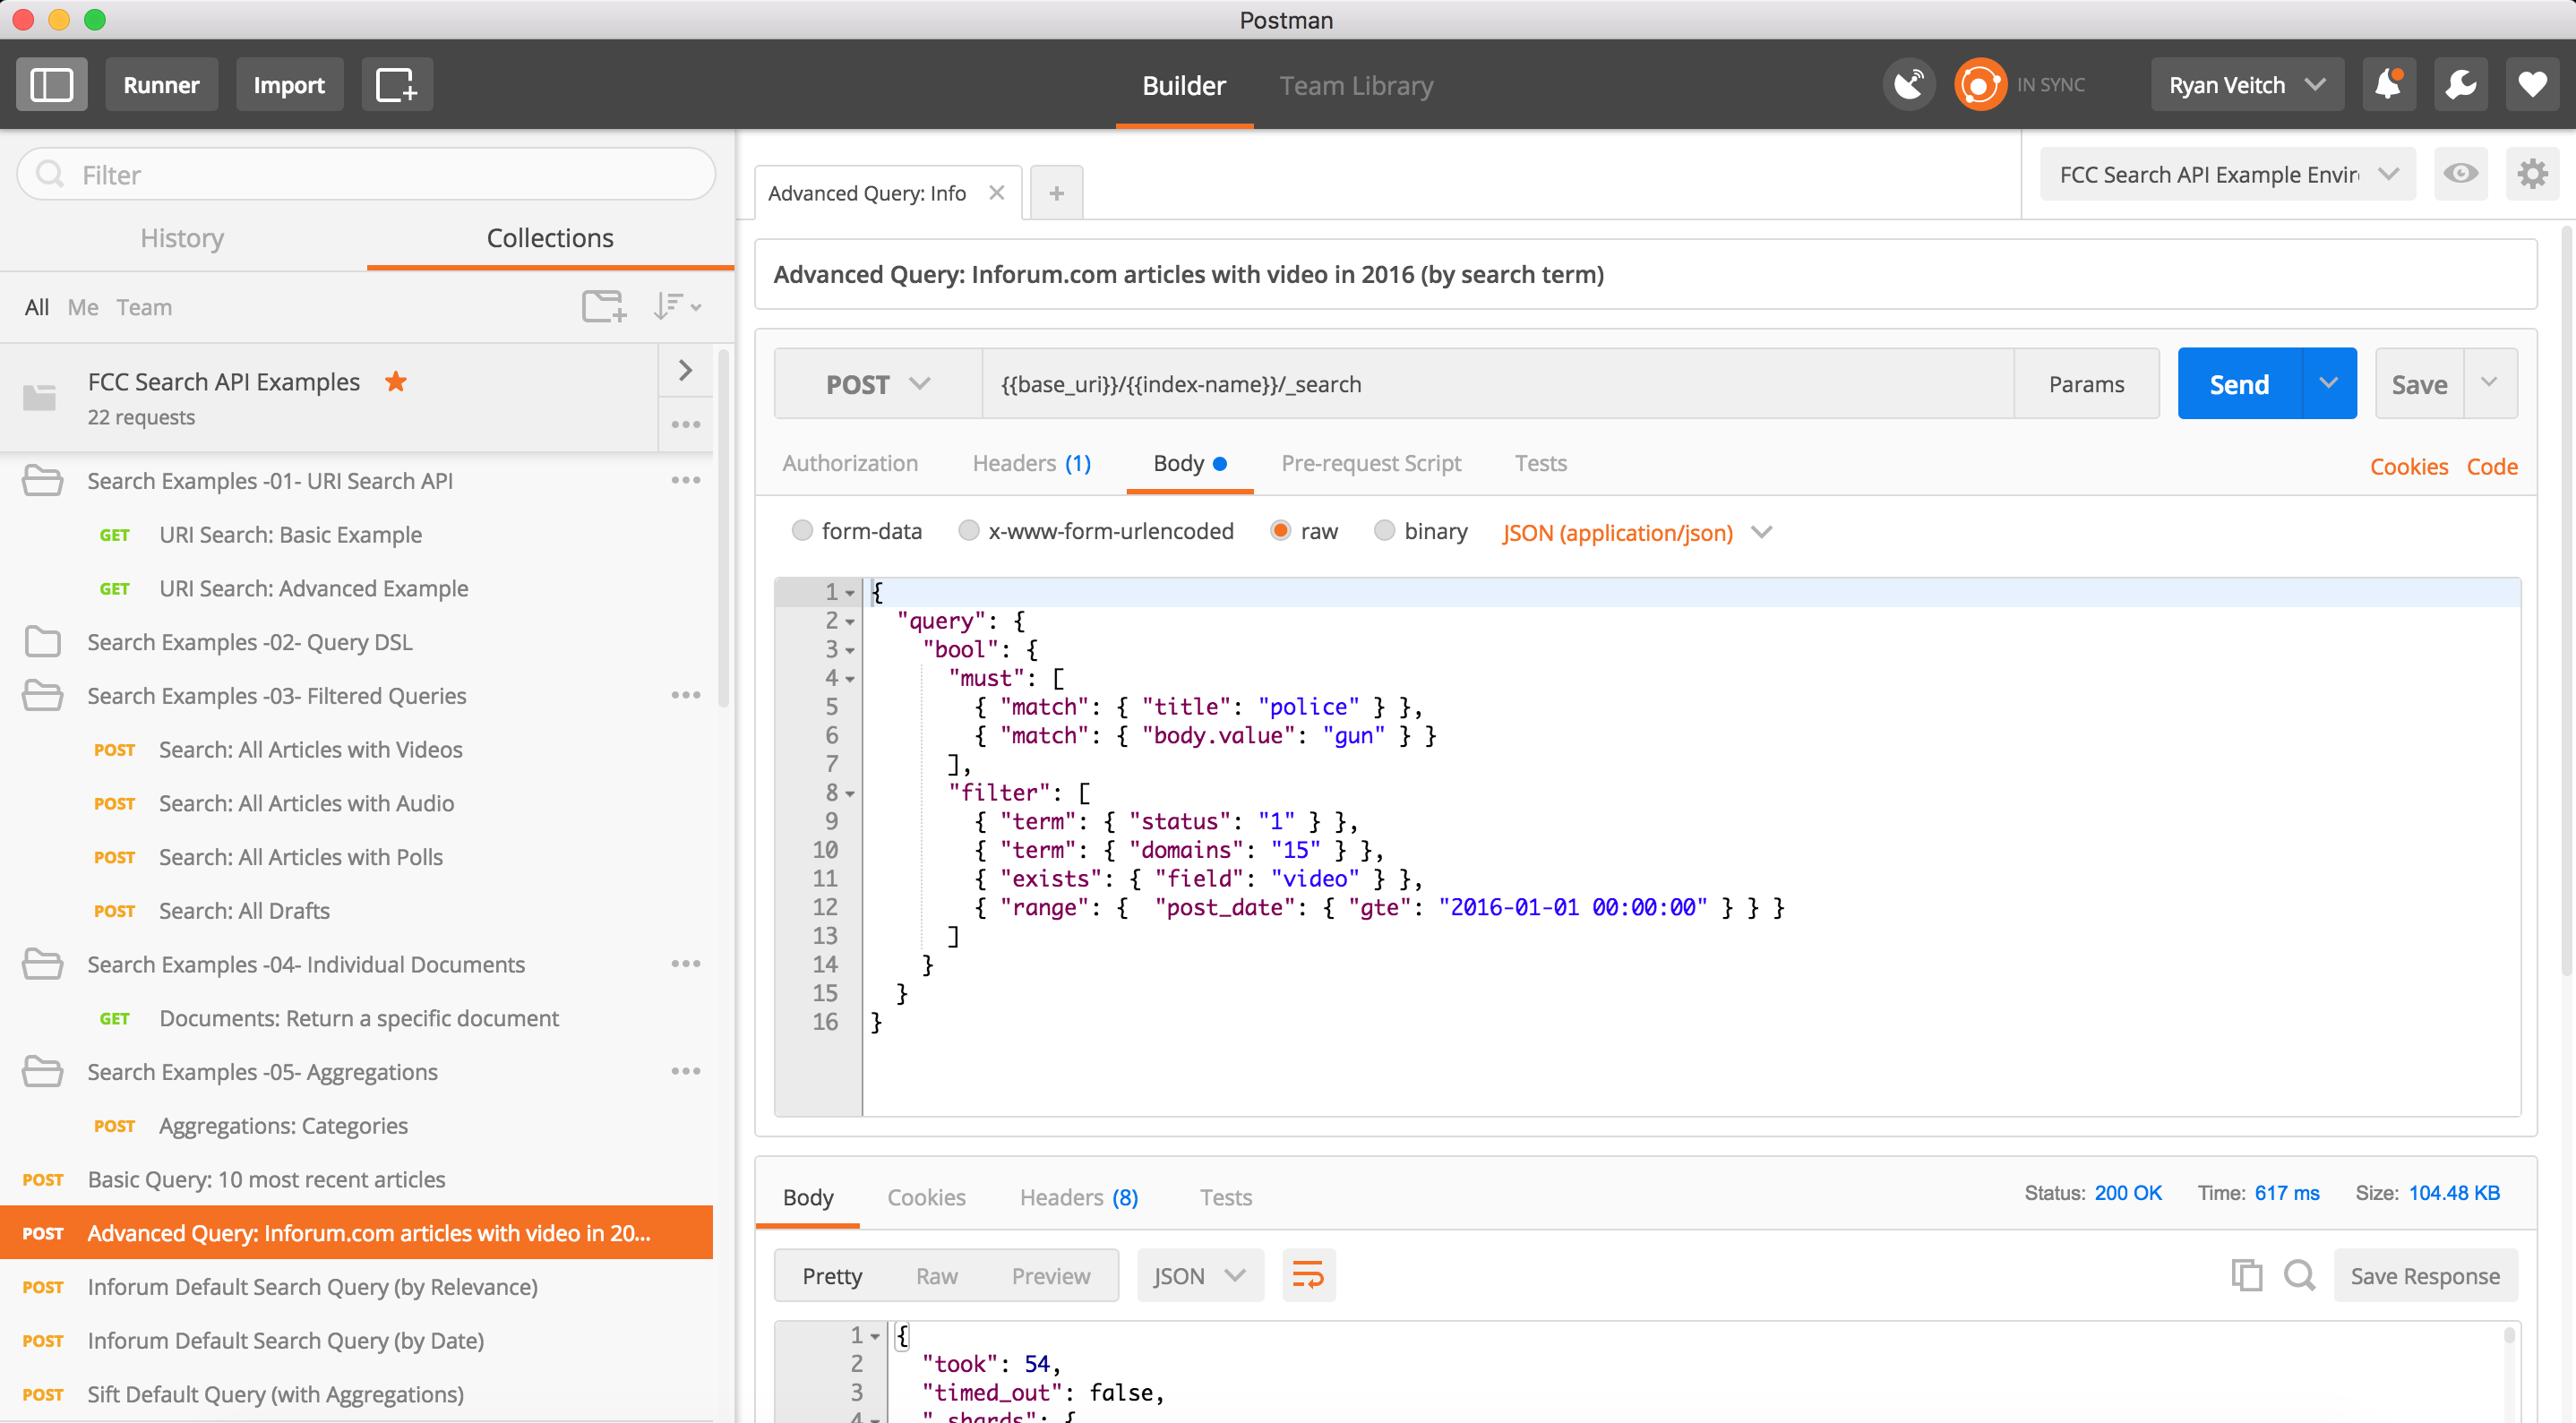Show environment quick look eye icon

tap(2460, 174)
